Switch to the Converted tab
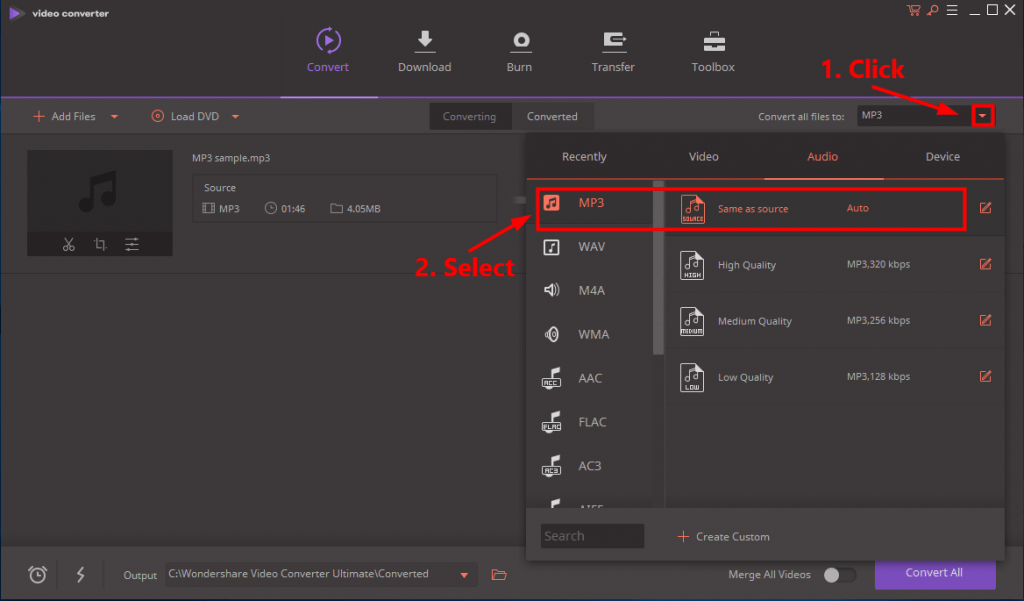Image resolution: width=1024 pixels, height=601 pixels. [x=552, y=116]
